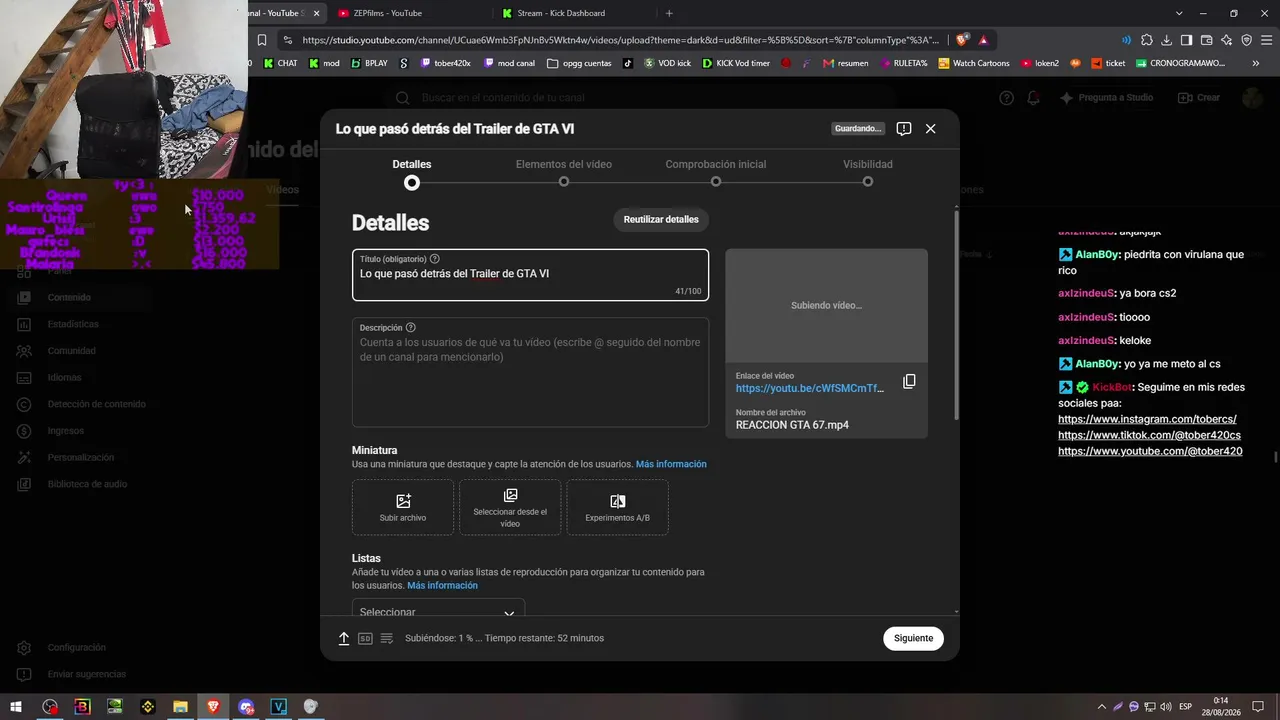The height and width of the screenshot is (720, 1280).
Task: Open the tab search dropdown arrow
Action: (1179, 13)
